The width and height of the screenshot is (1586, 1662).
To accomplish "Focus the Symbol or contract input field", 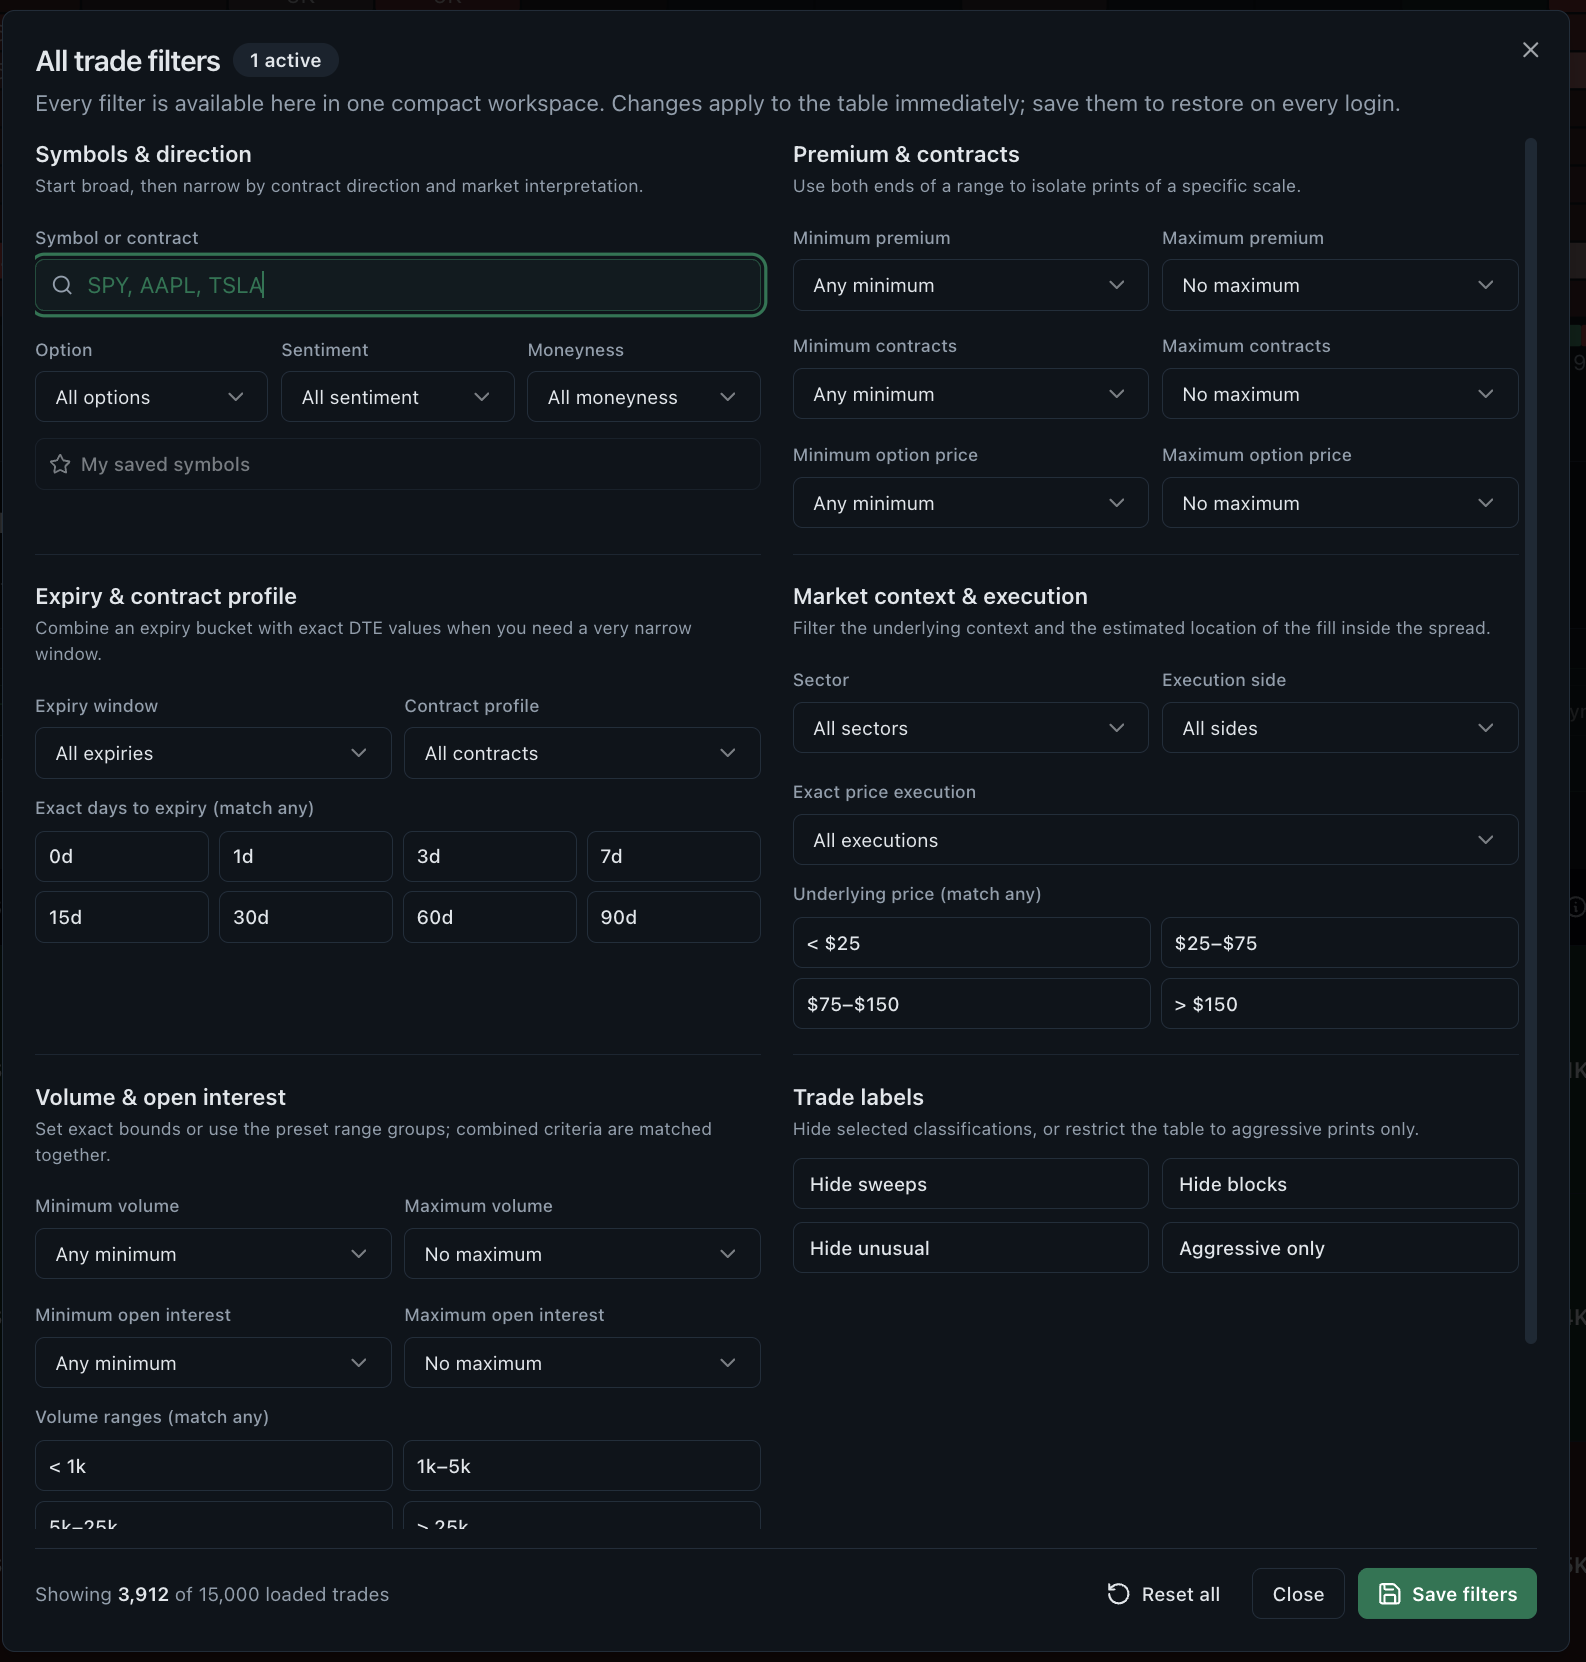I will [x=400, y=285].
